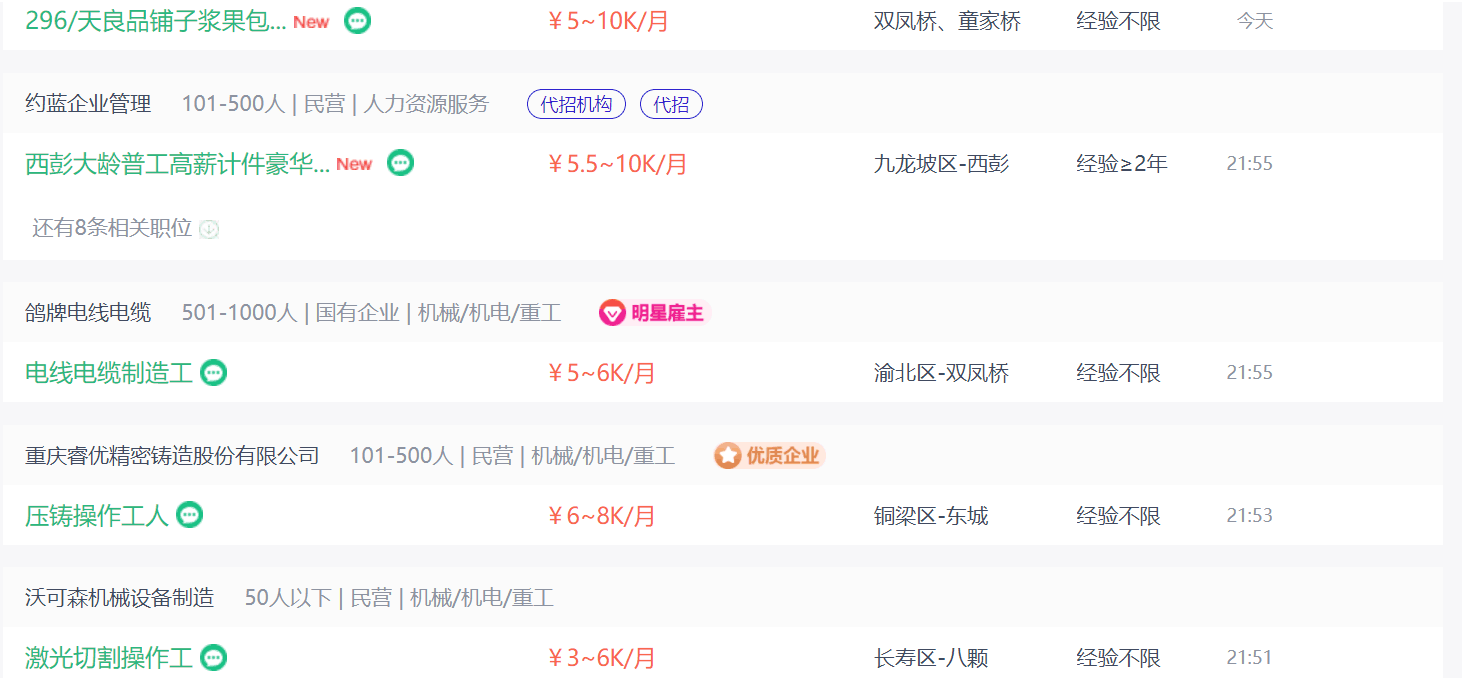Viewport: 1462px width, 678px height.
Task: Show more via 还有8条相关职位 text
Action: 112,228
